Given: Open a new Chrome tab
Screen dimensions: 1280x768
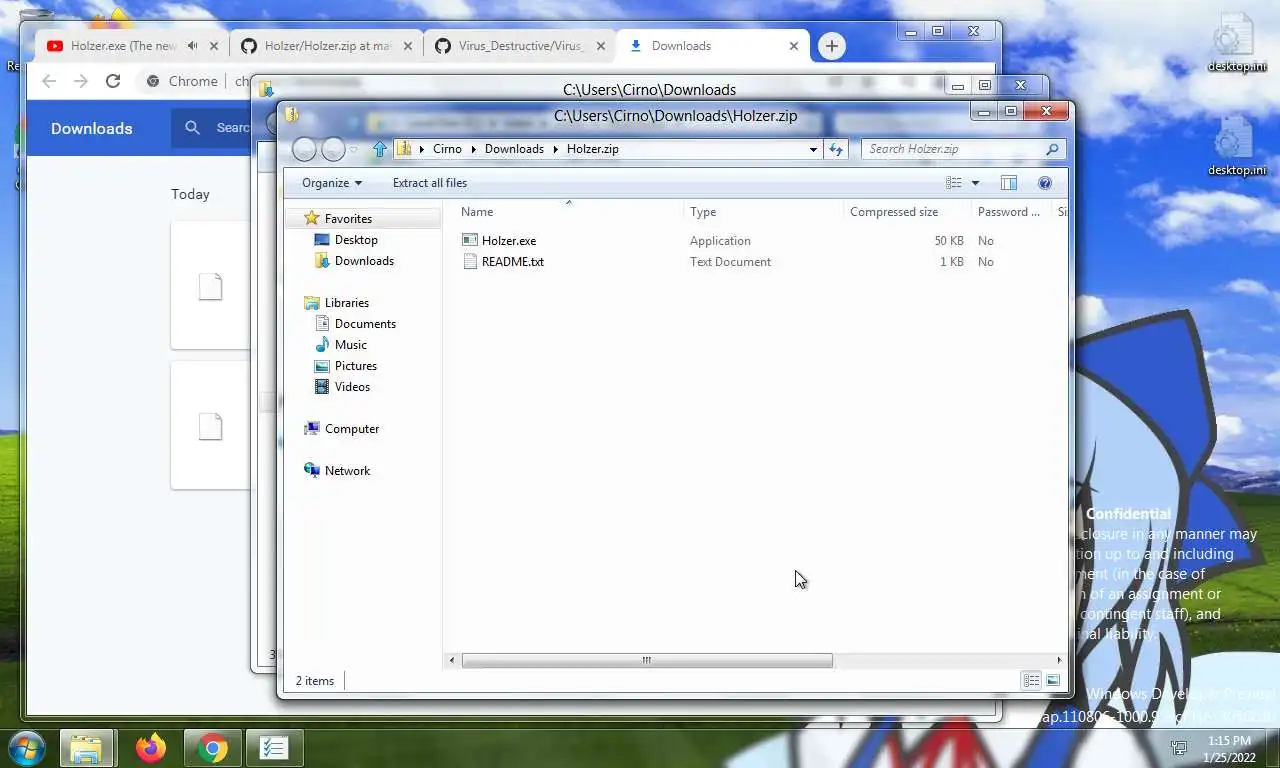Looking at the screenshot, I should pos(832,46).
